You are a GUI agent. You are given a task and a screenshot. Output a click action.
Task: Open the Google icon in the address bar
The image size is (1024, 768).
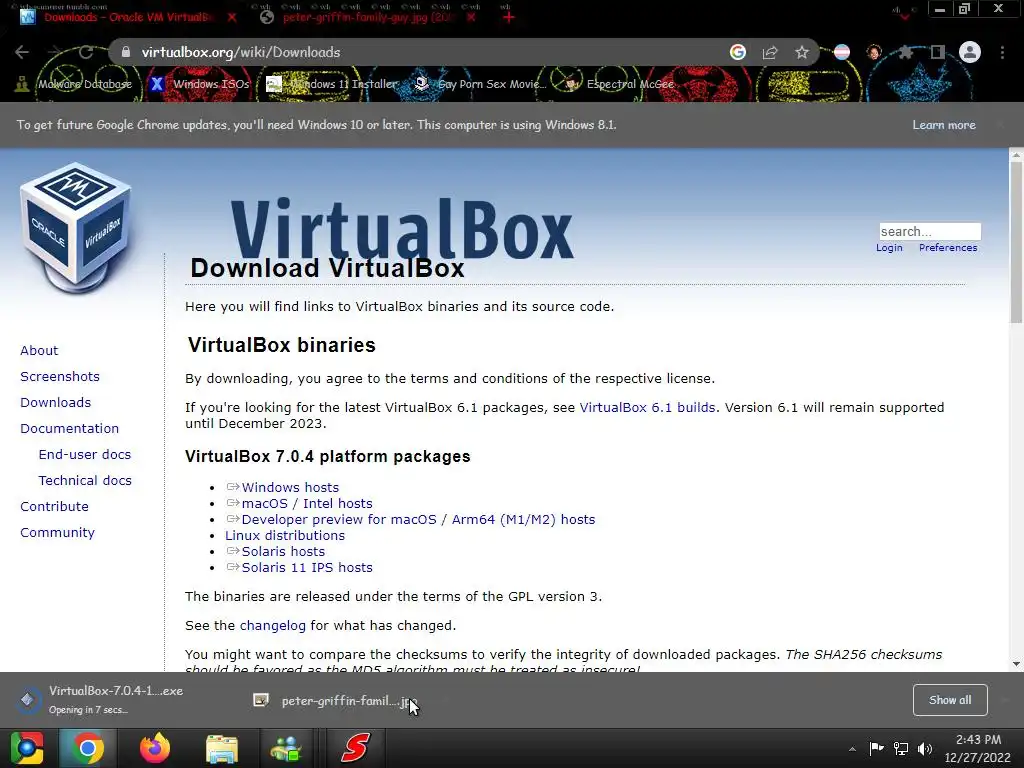click(x=738, y=52)
